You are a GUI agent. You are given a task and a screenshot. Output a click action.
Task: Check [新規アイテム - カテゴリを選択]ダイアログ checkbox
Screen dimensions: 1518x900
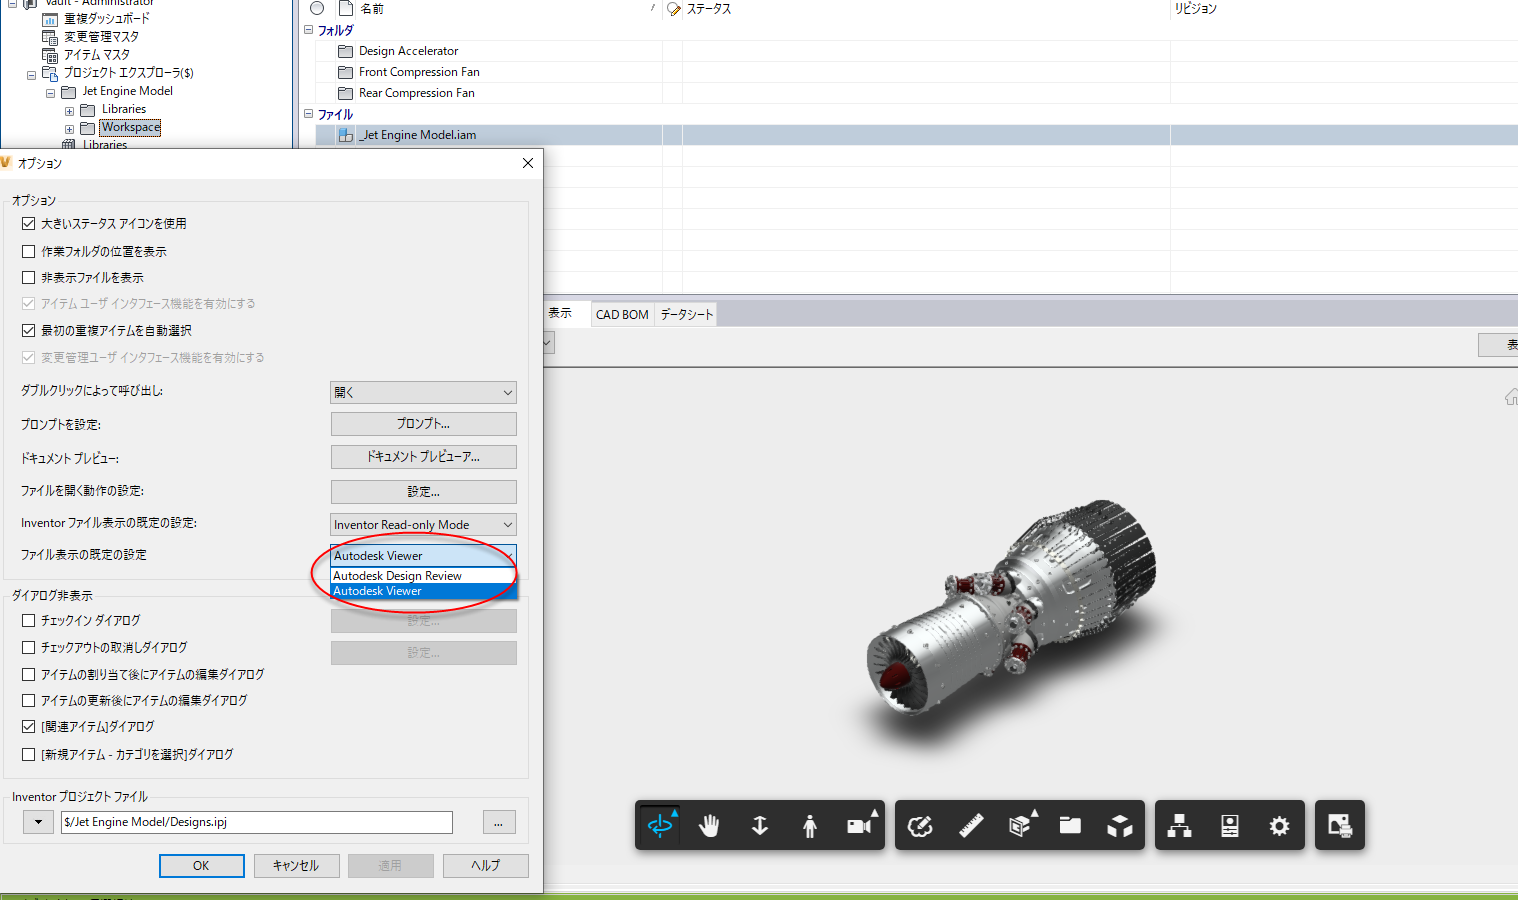(x=29, y=755)
